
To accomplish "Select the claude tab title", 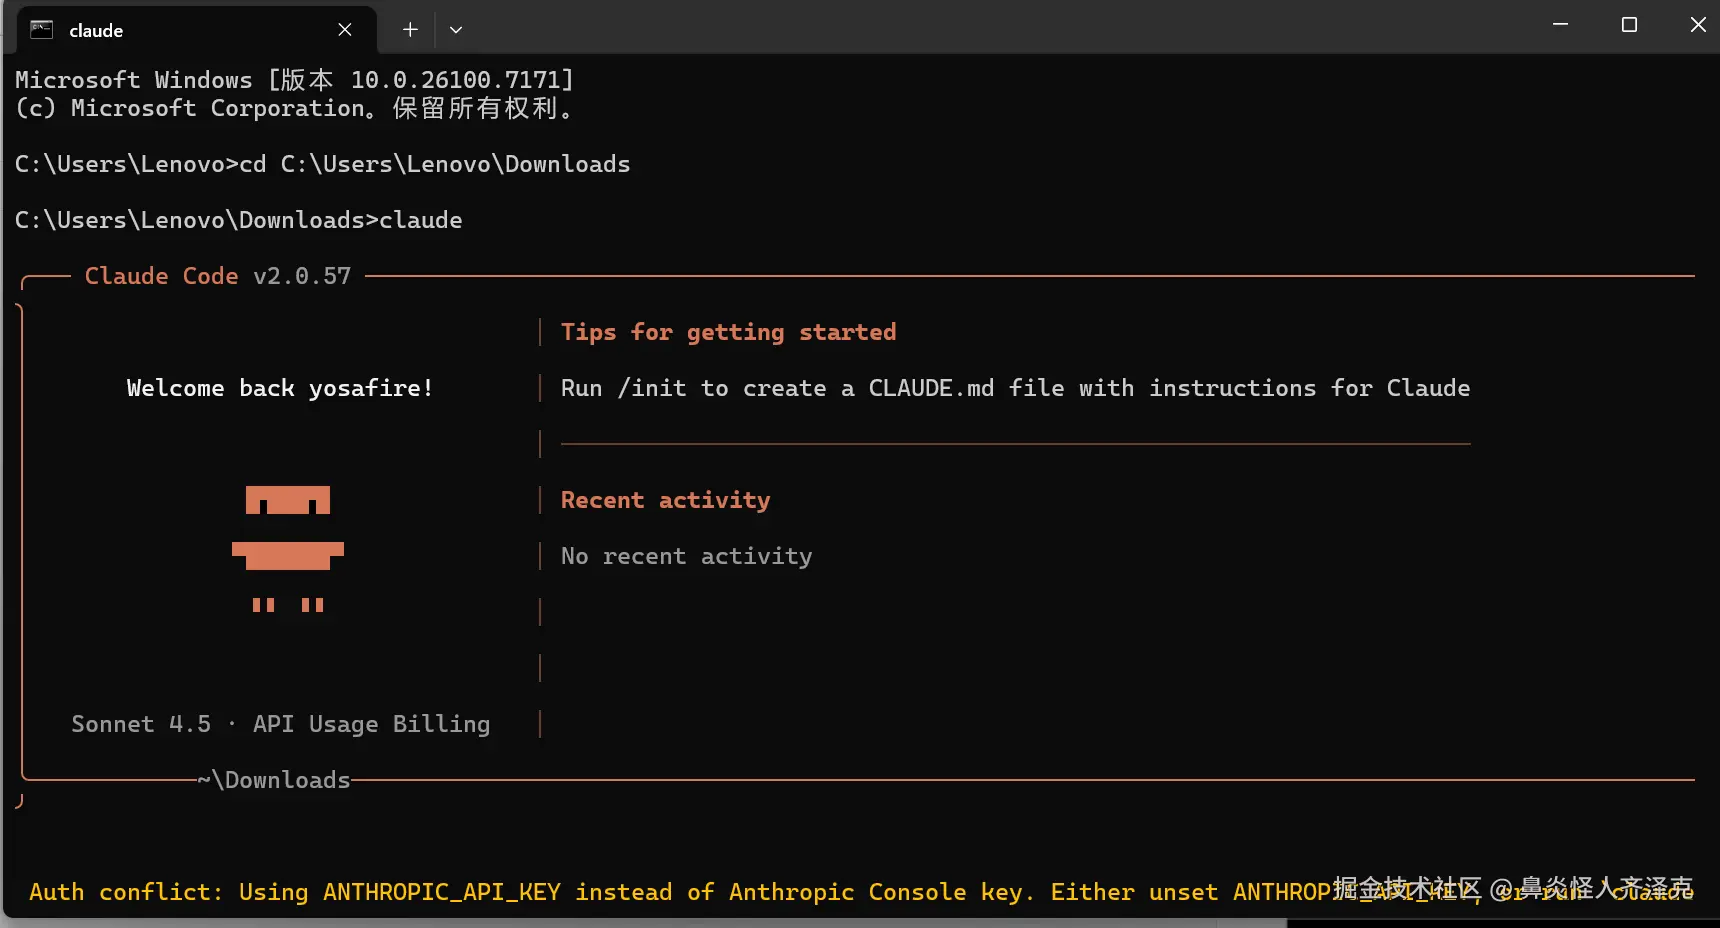I will click(96, 31).
